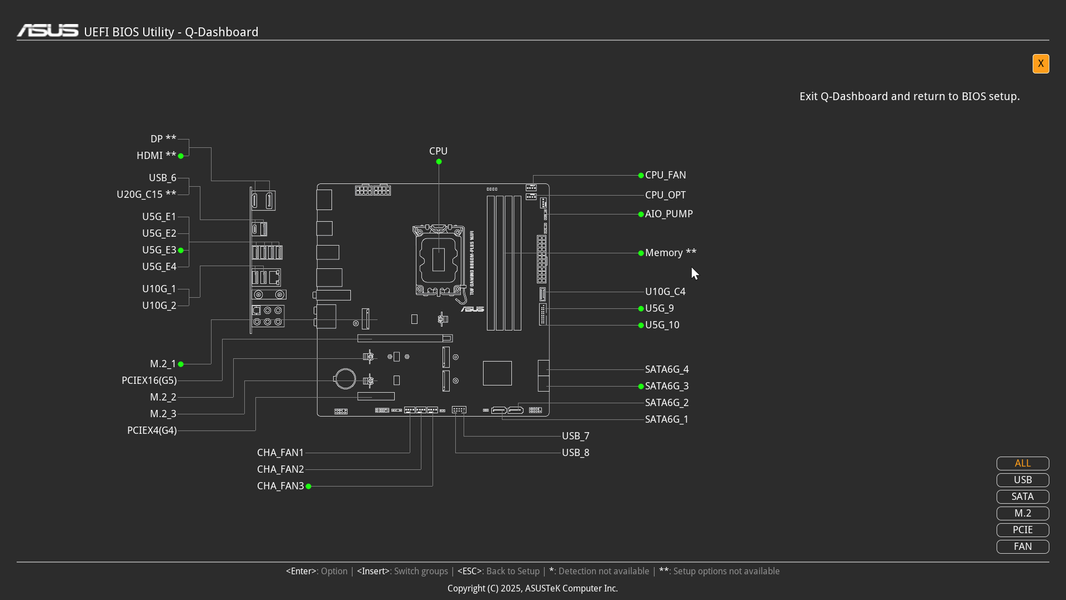Click the SATA6G_1 port label
The height and width of the screenshot is (600, 1066).
click(x=666, y=419)
